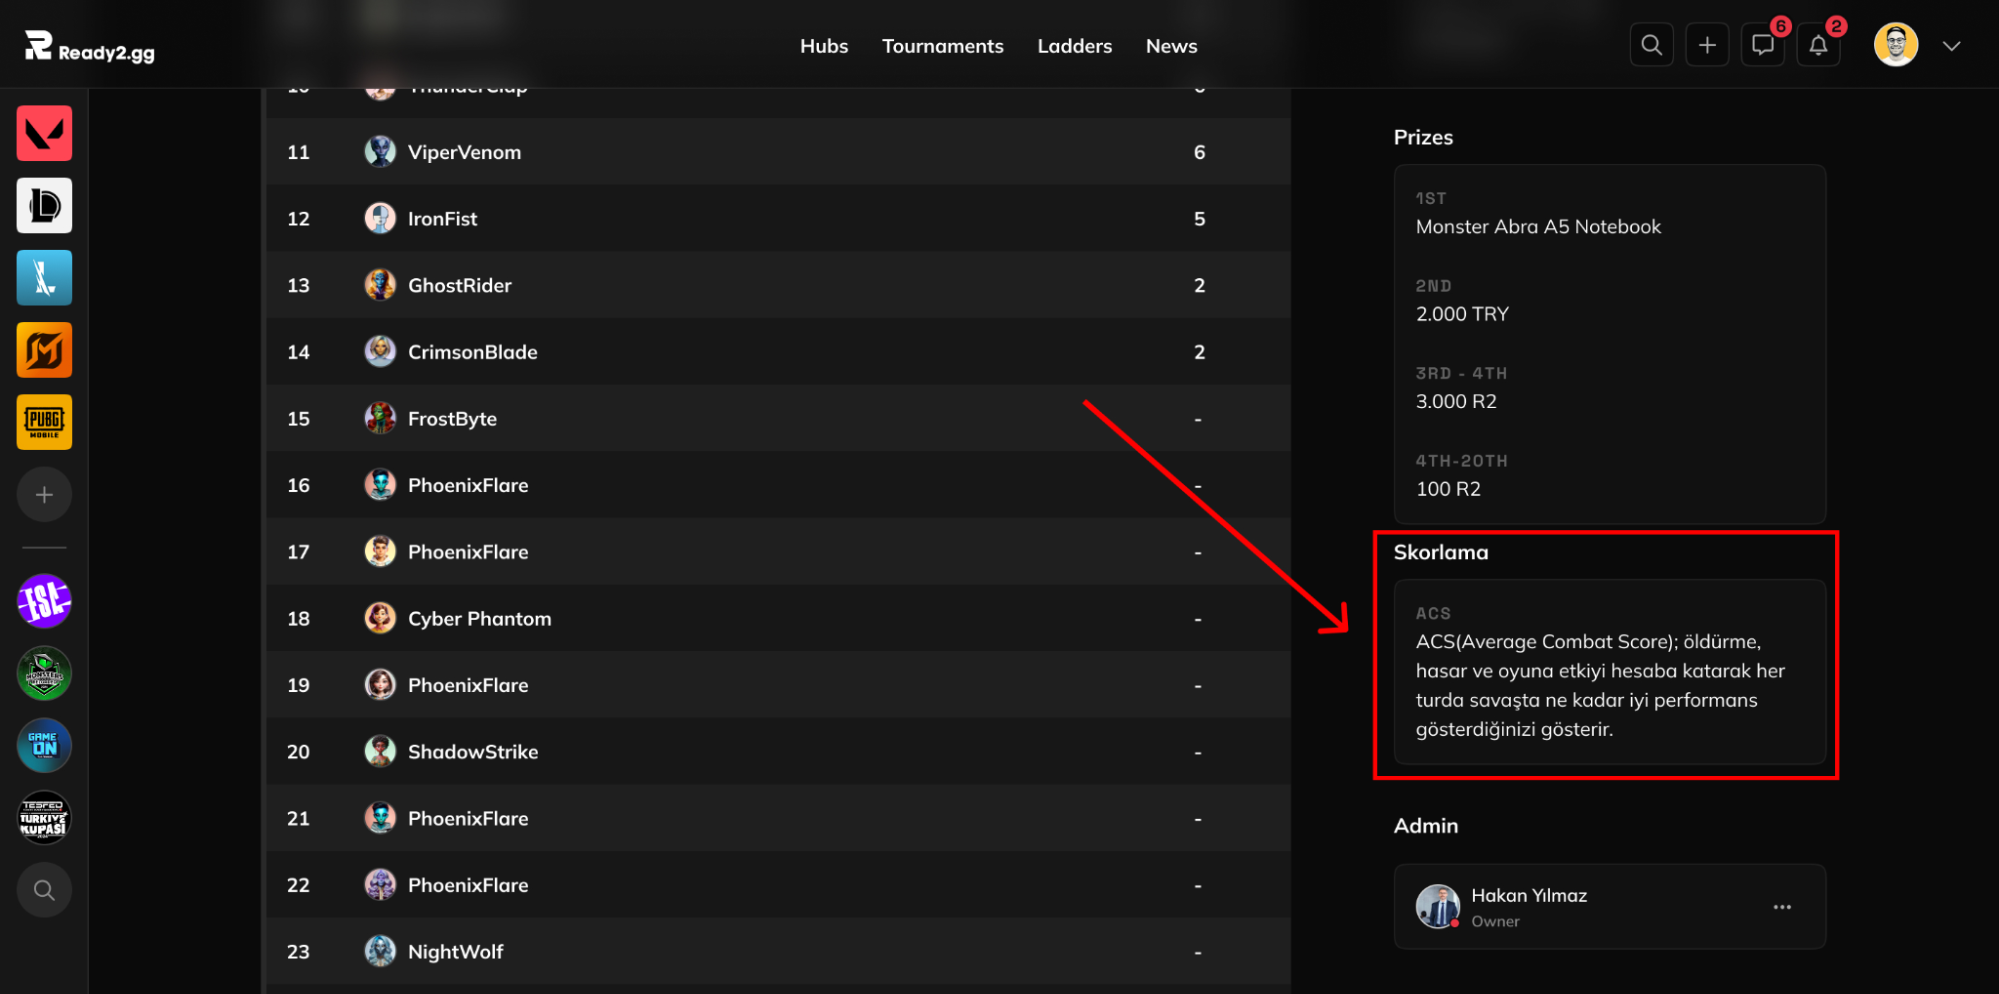Click the create plus button in header
This screenshot has height=994, width=1999.
pyautogui.click(x=1707, y=45)
